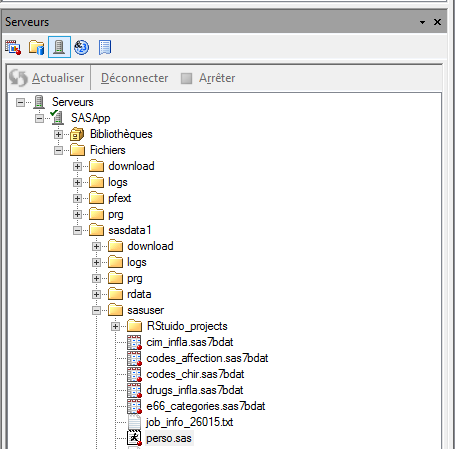Viewport: 455px width, 449px height.
Task: Select job_info_26015.txt file
Action: 189,422
